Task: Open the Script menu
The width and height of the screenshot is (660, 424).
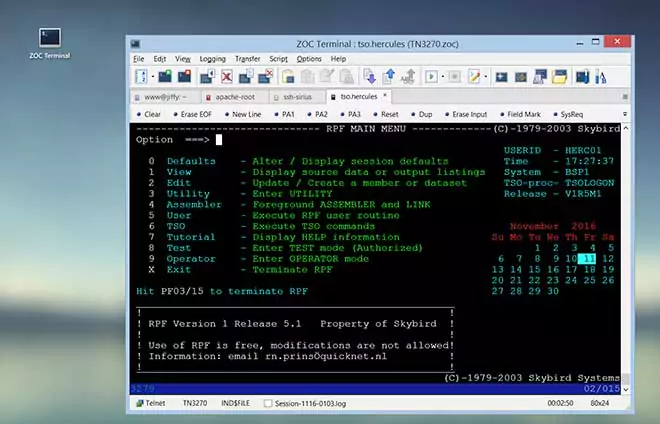Action: click(278, 59)
